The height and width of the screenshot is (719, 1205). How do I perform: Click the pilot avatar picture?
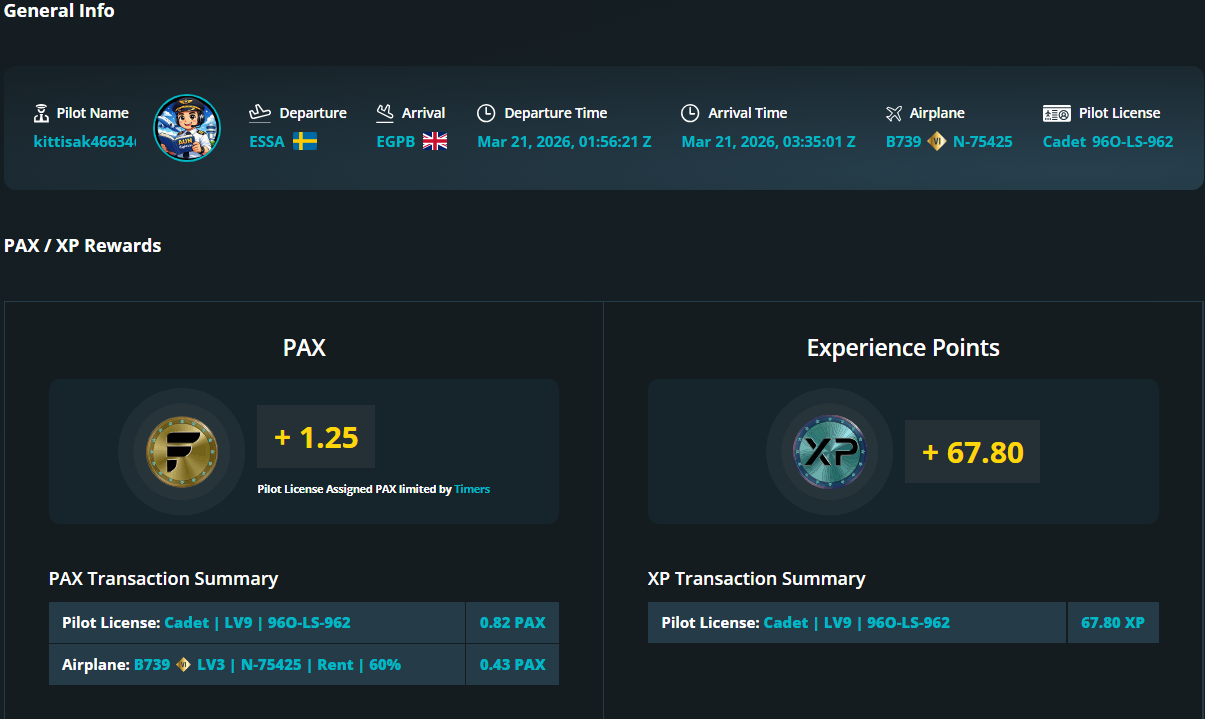click(186, 128)
